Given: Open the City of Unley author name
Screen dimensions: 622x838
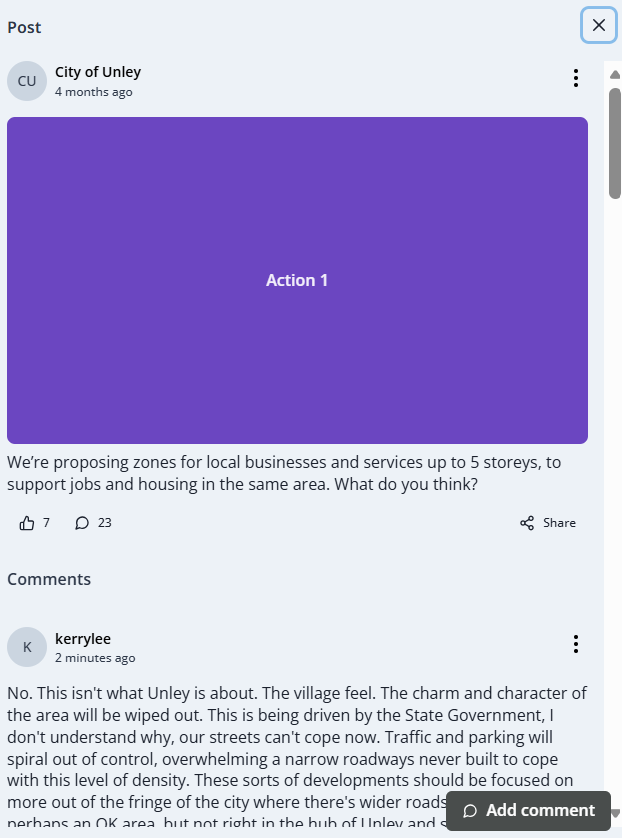Looking at the screenshot, I should point(98,72).
